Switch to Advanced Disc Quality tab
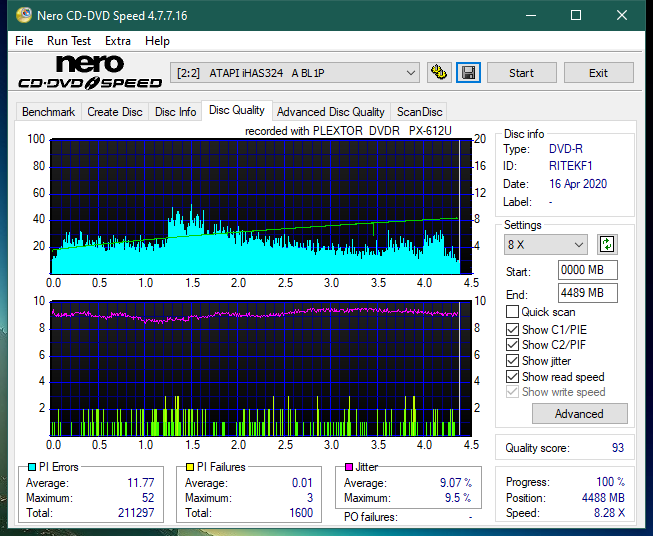The image size is (653, 536). point(331,112)
